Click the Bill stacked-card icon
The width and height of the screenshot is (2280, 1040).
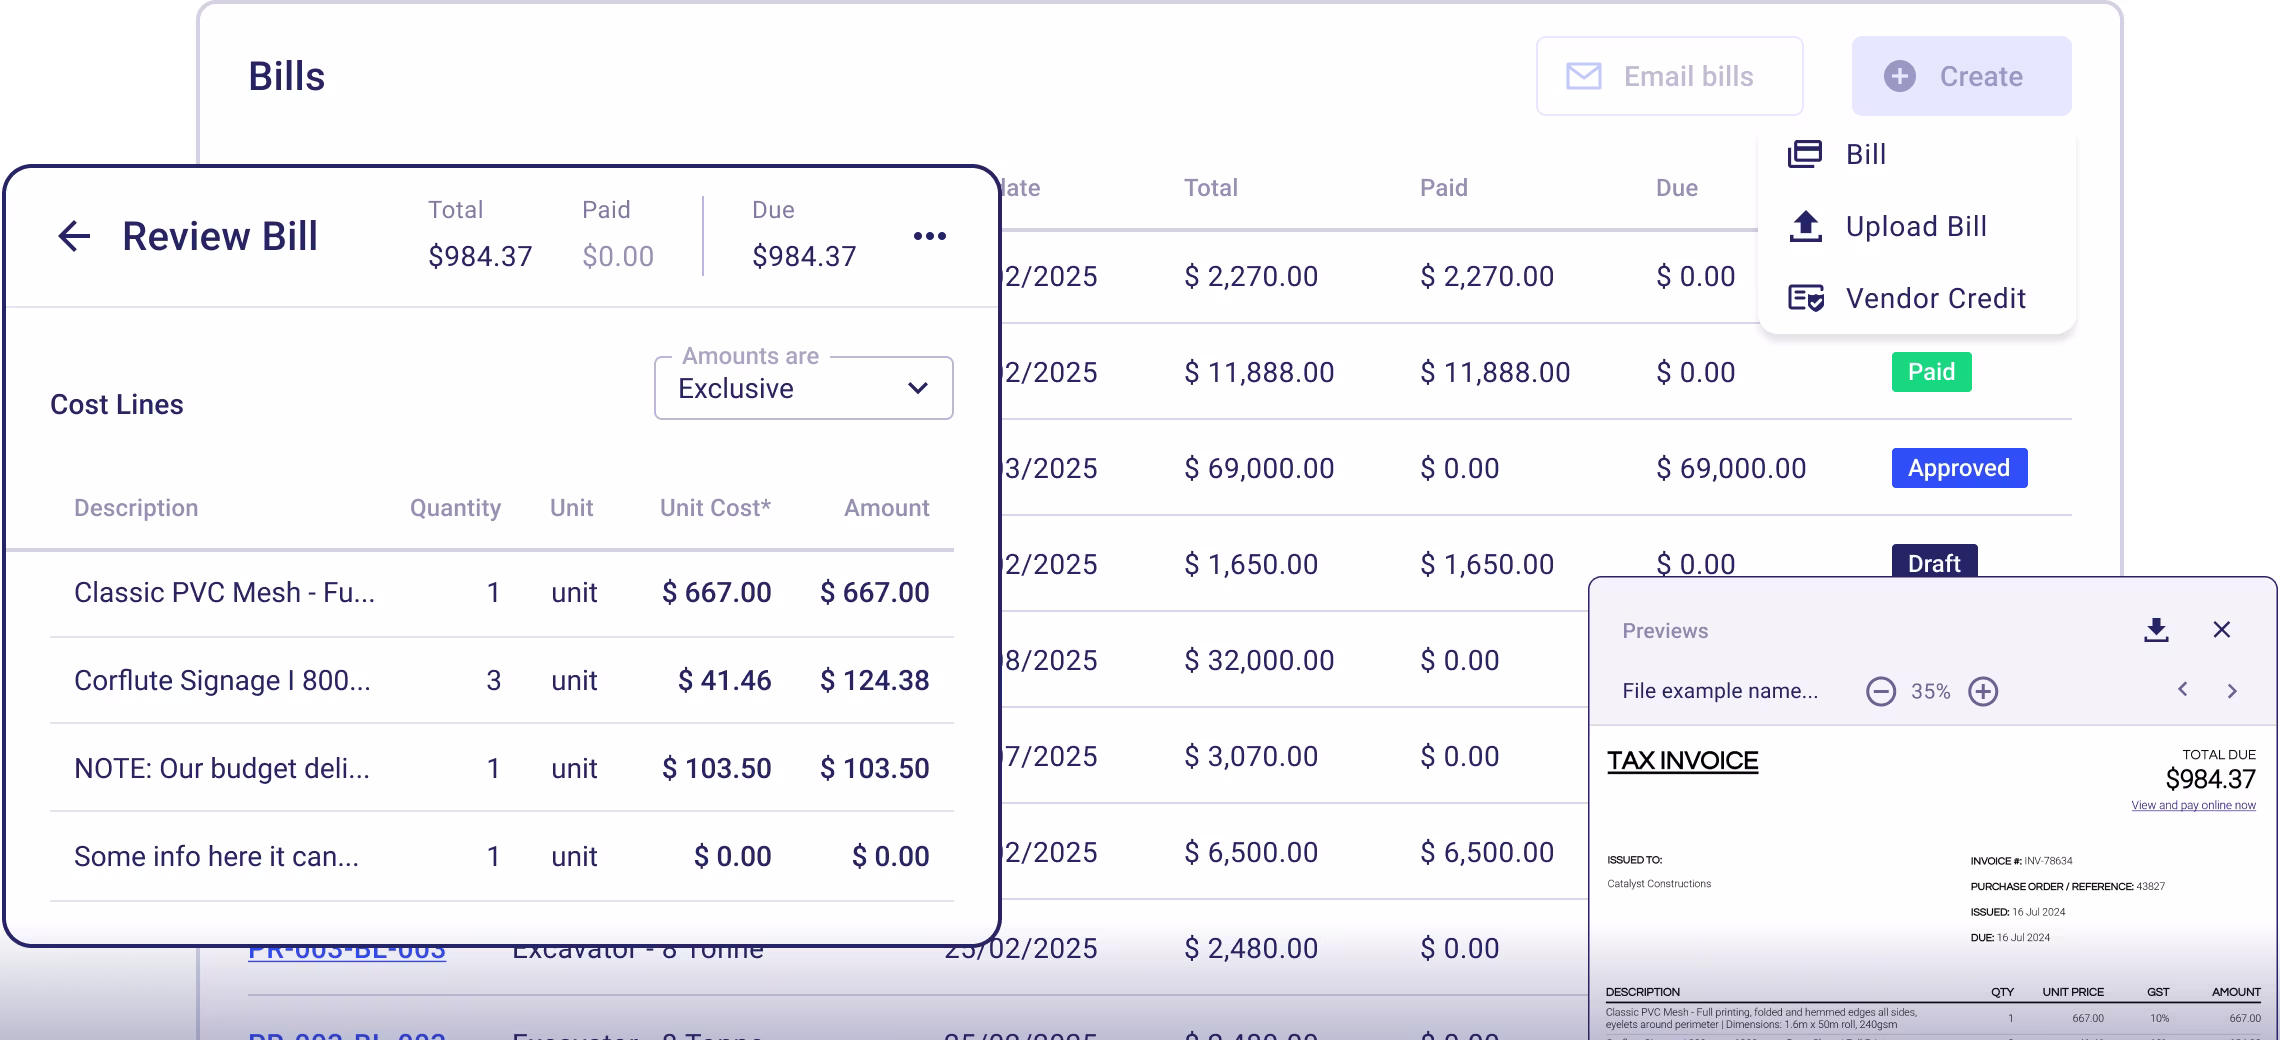pos(1805,154)
